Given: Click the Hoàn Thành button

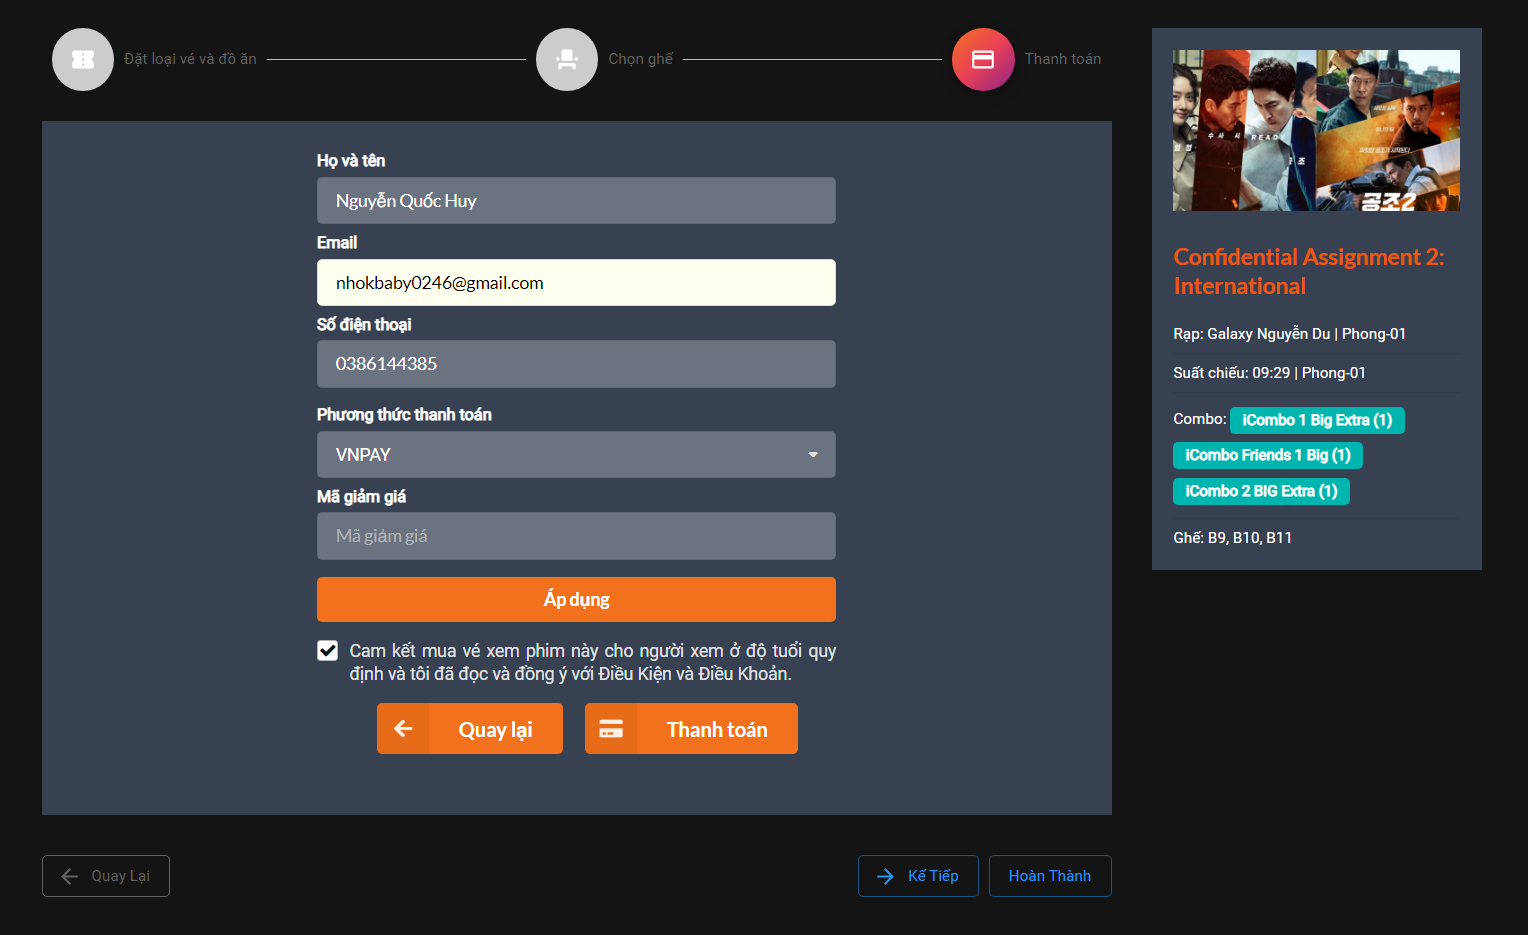Looking at the screenshot, I should coord(1050,876).
